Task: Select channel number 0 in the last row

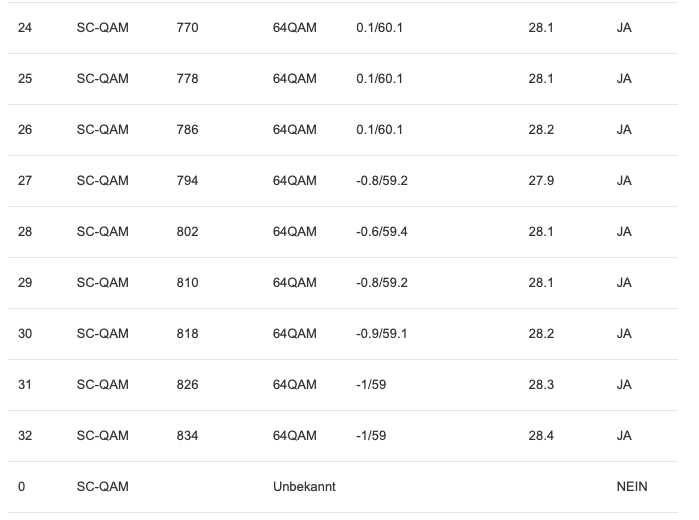Action: pos(22,487)
